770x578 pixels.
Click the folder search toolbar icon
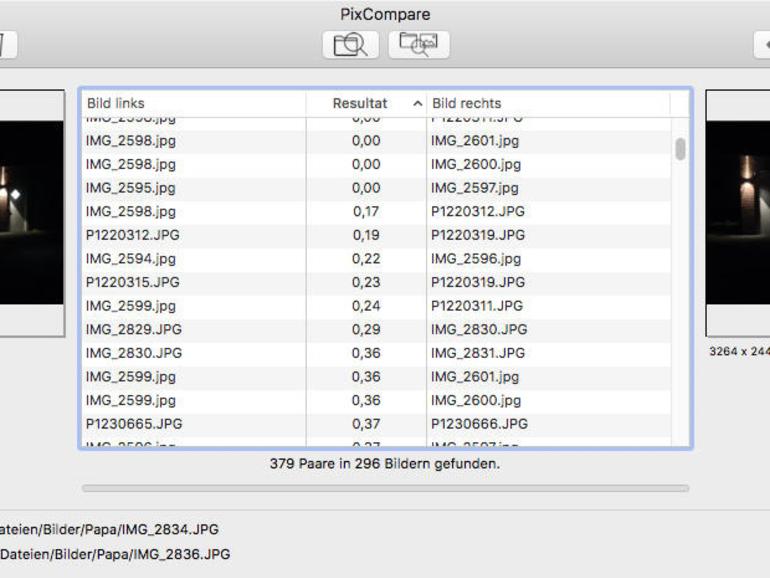click(350, 45)
